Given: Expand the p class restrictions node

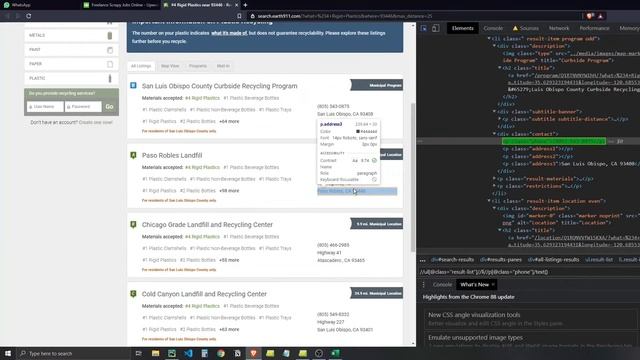Looking at the screenshot, I should point(494,186).
